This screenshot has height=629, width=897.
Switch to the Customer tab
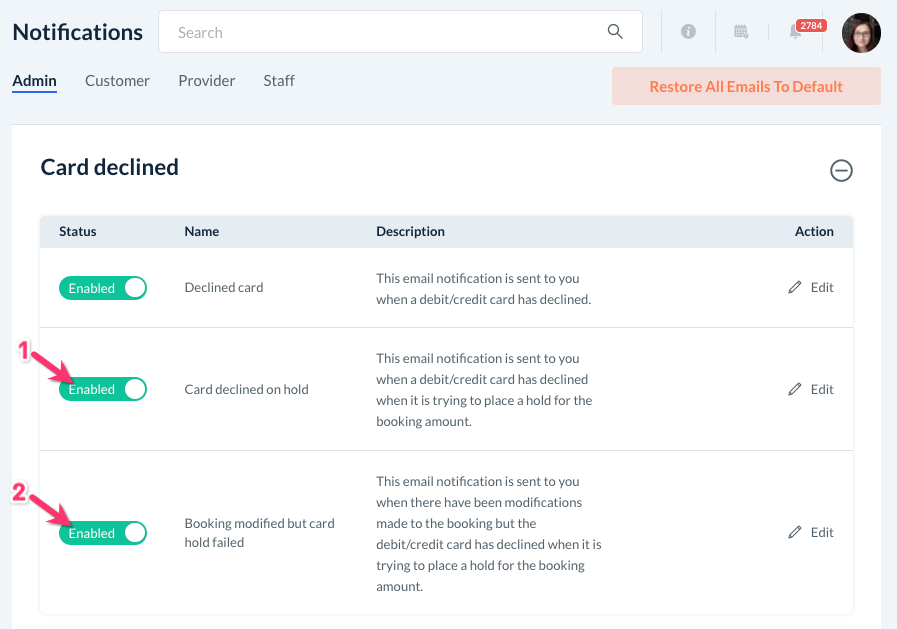pyautogui.click(x=117, y=81)
